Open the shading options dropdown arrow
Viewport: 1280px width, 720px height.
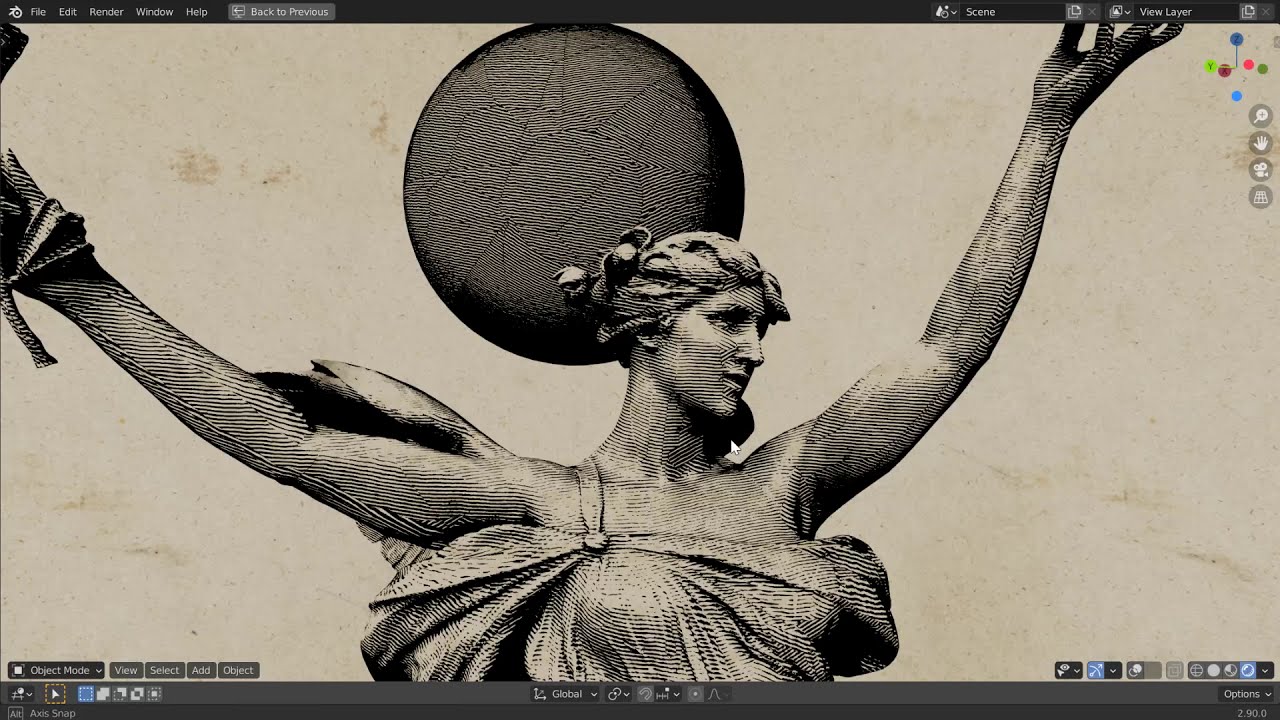coord(1265,670)
